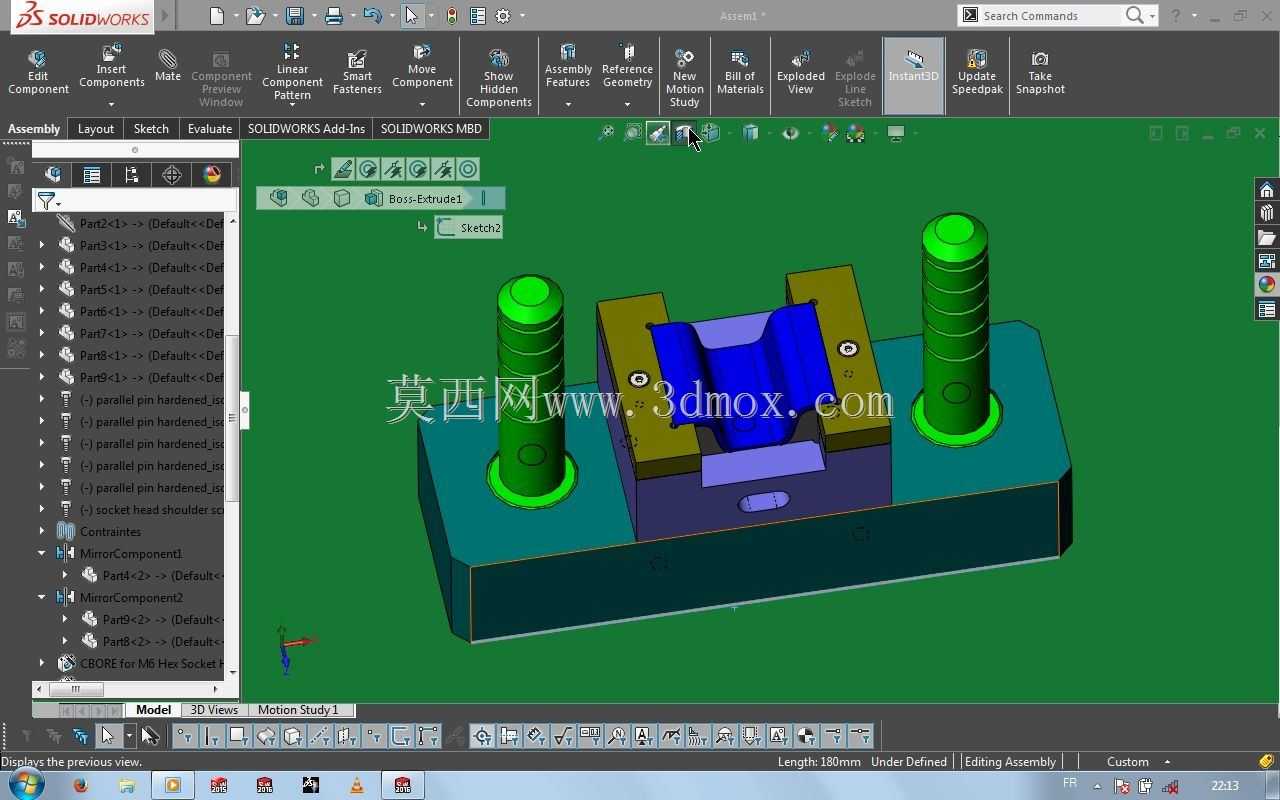This screenshot has width=1280, height=800.
Task: Switch to the Motion Study 1 tab
Action: point(298,710)
